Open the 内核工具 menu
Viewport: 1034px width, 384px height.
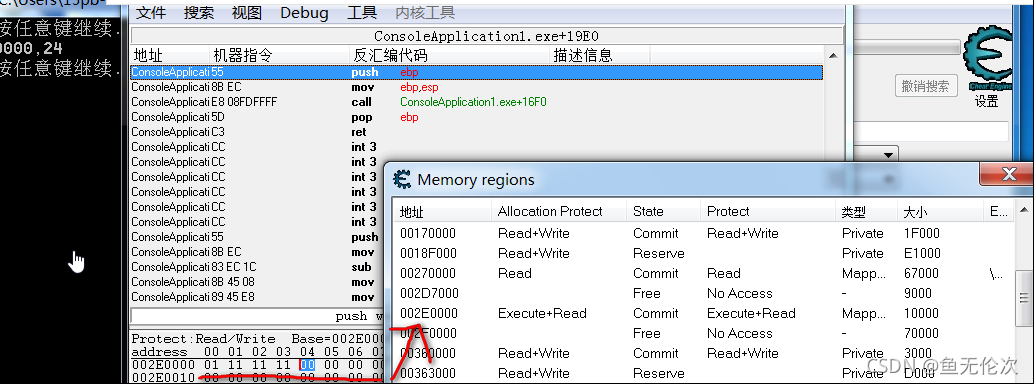tap(425, 13)
